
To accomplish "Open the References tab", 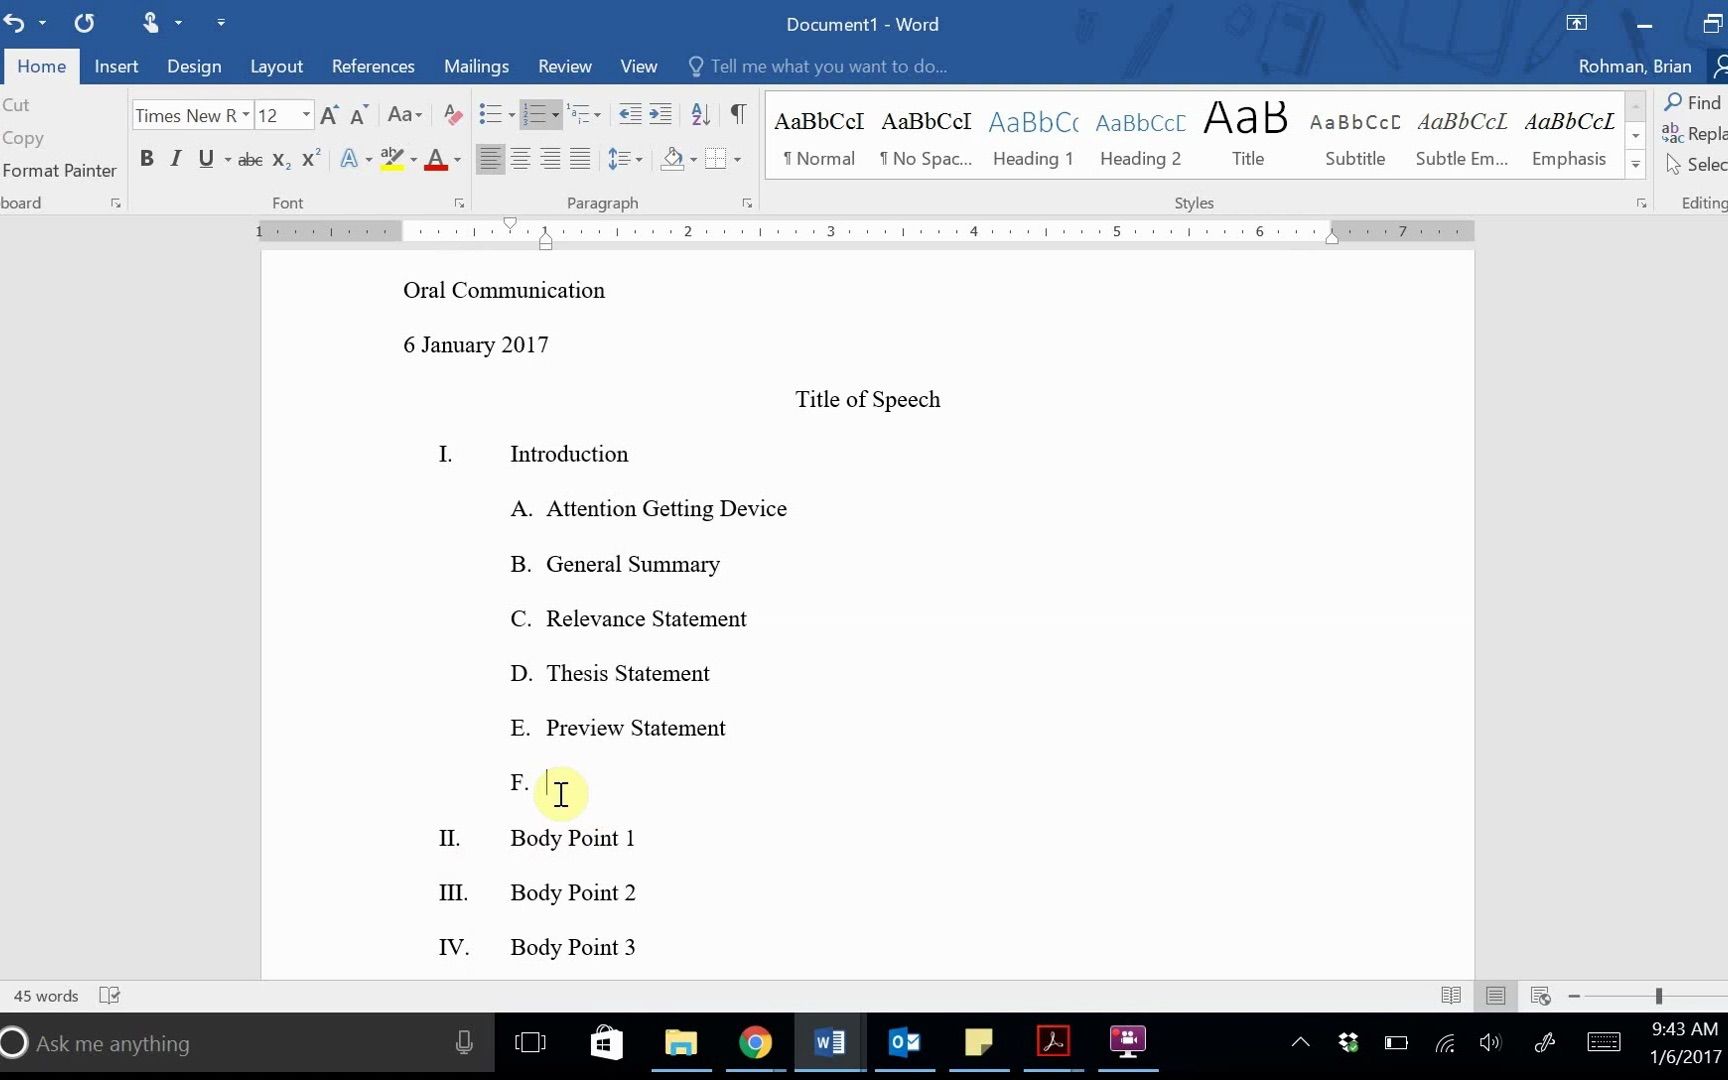I will click(373, 66).
